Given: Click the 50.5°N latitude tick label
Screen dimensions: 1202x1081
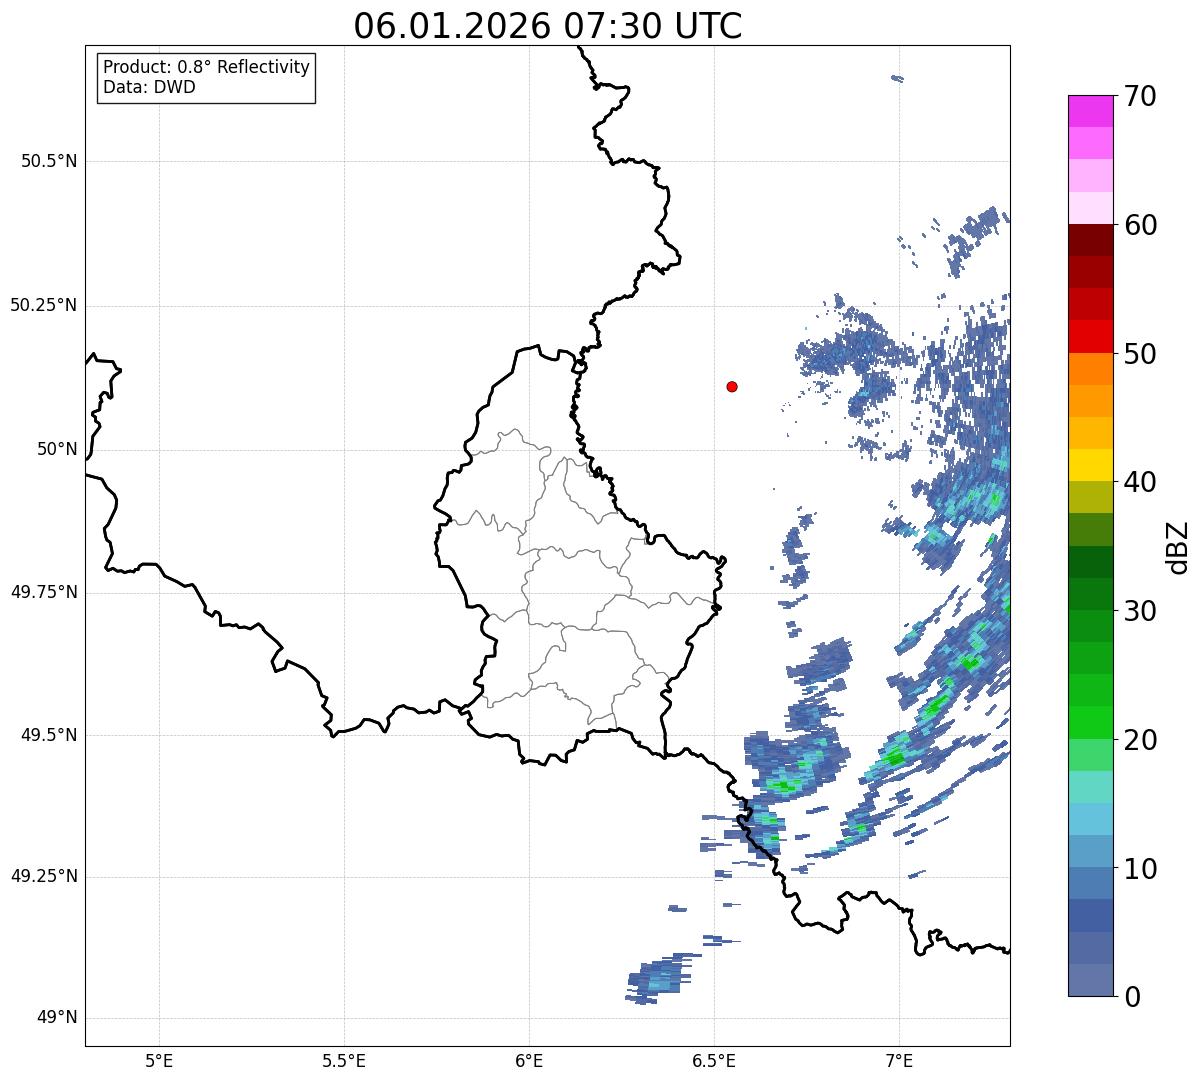Looking at the screenshot, I should click(49, 161).
